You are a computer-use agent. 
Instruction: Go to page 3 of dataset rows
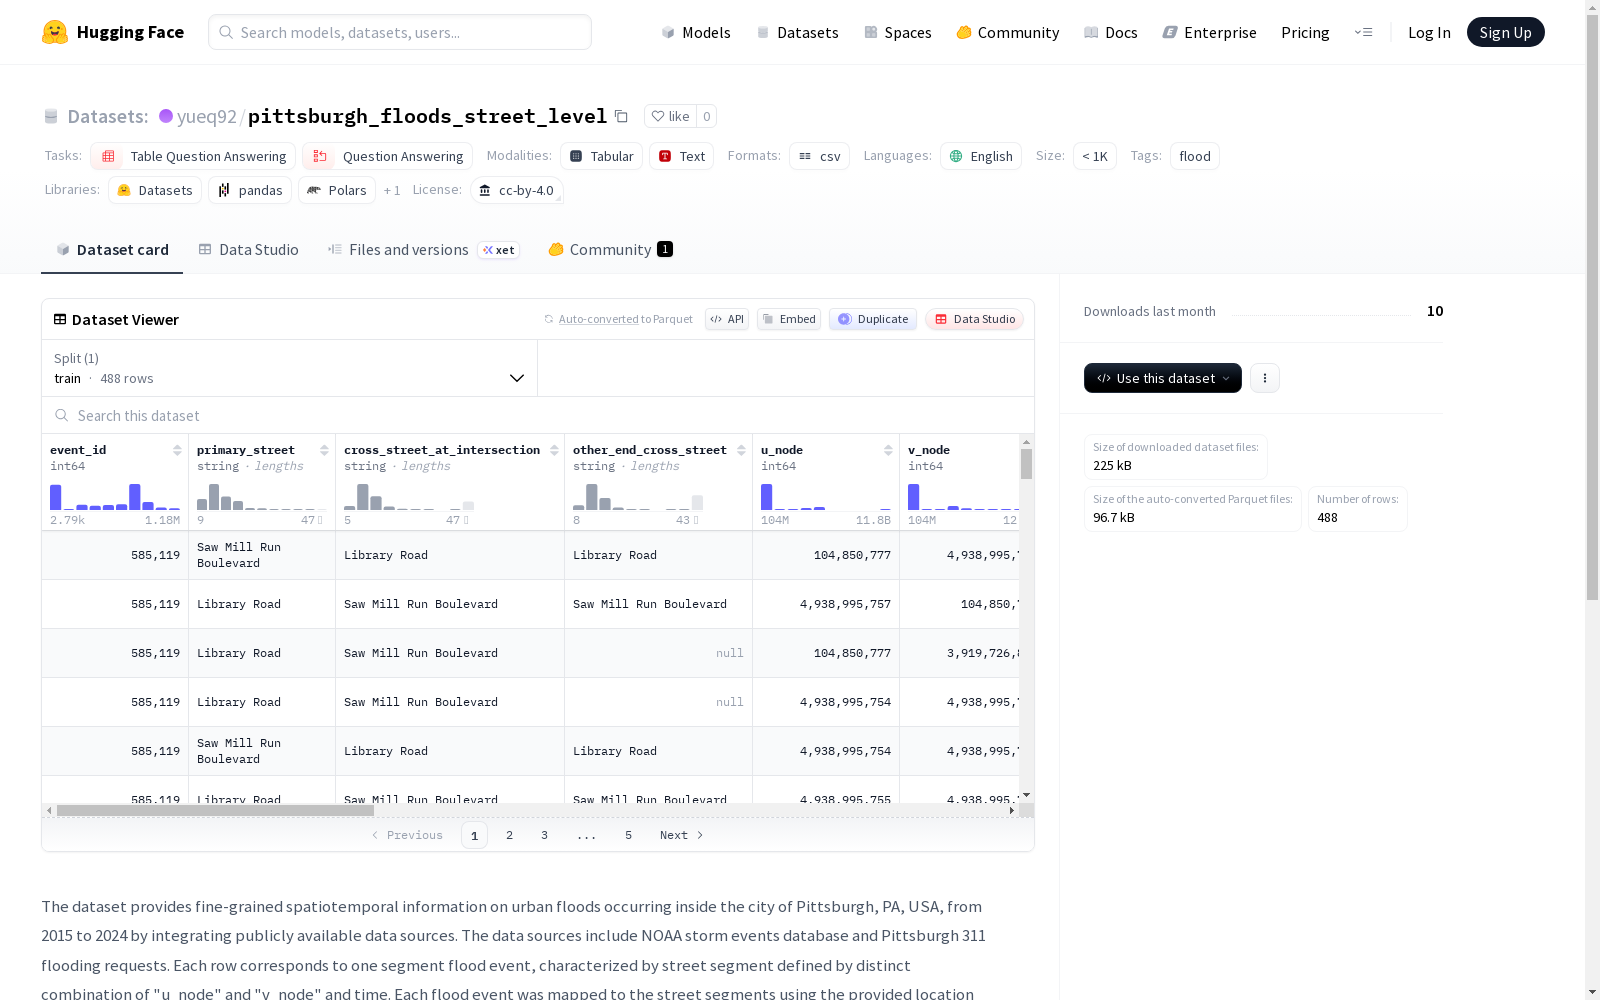click(x=544, y=835)
